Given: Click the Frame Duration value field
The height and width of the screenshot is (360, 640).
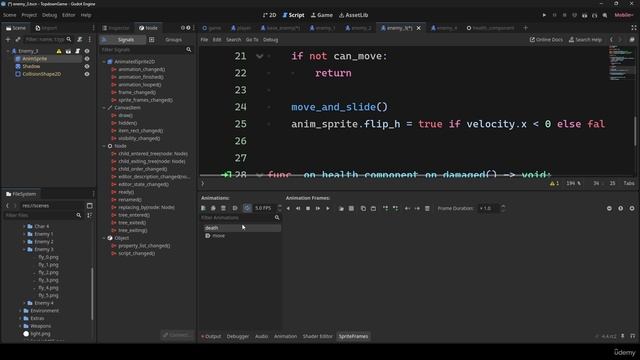Looking at the screenshot, I should 489,208.
